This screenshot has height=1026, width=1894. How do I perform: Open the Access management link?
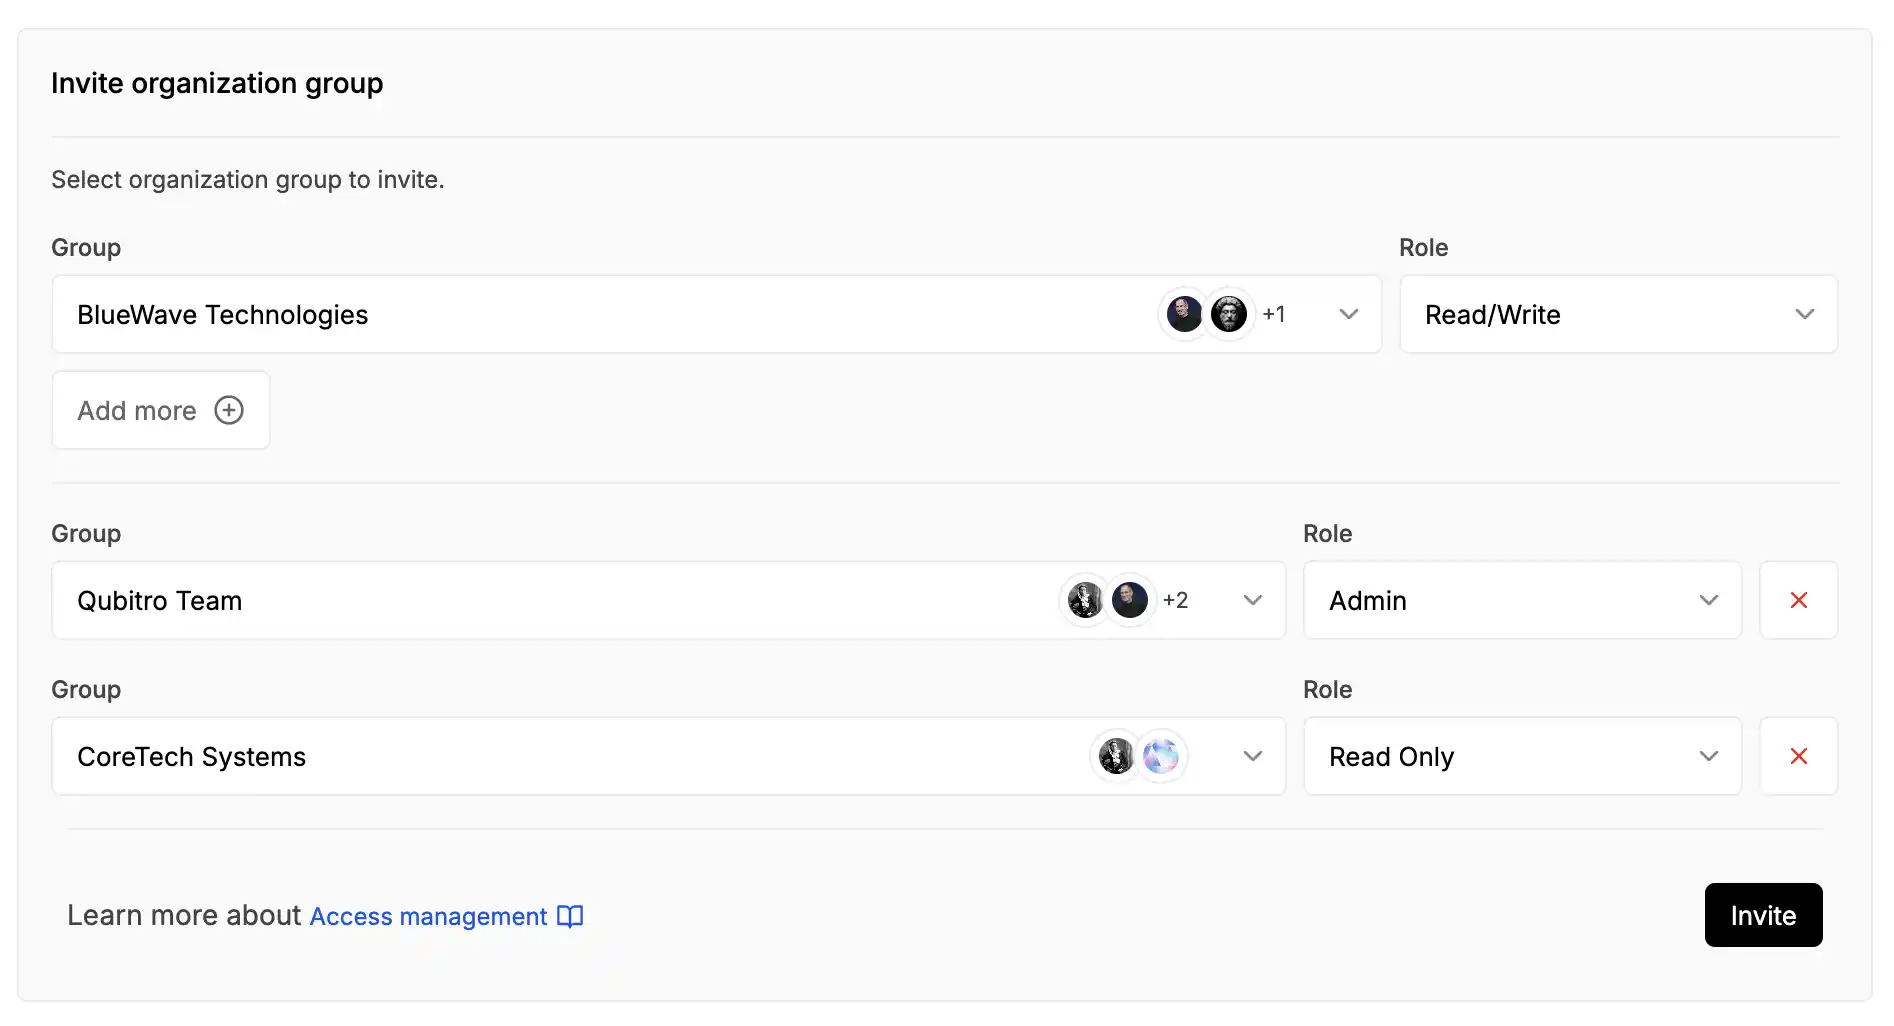[428, 916]
